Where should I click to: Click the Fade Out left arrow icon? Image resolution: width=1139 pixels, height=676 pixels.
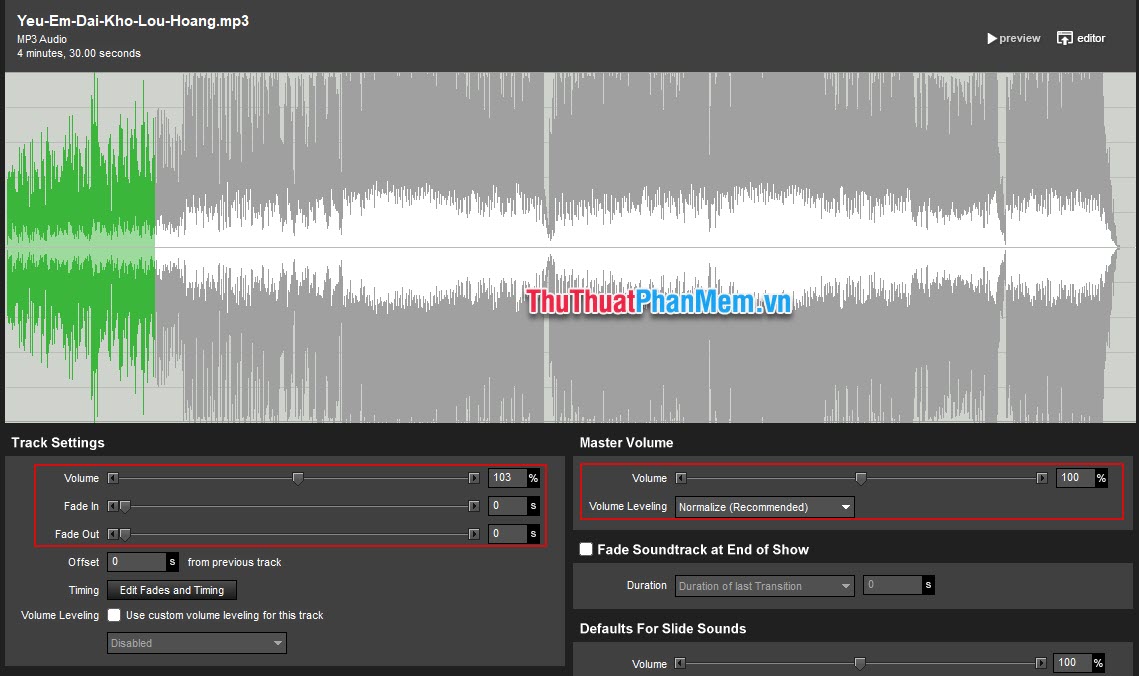[x=113, y=534]
